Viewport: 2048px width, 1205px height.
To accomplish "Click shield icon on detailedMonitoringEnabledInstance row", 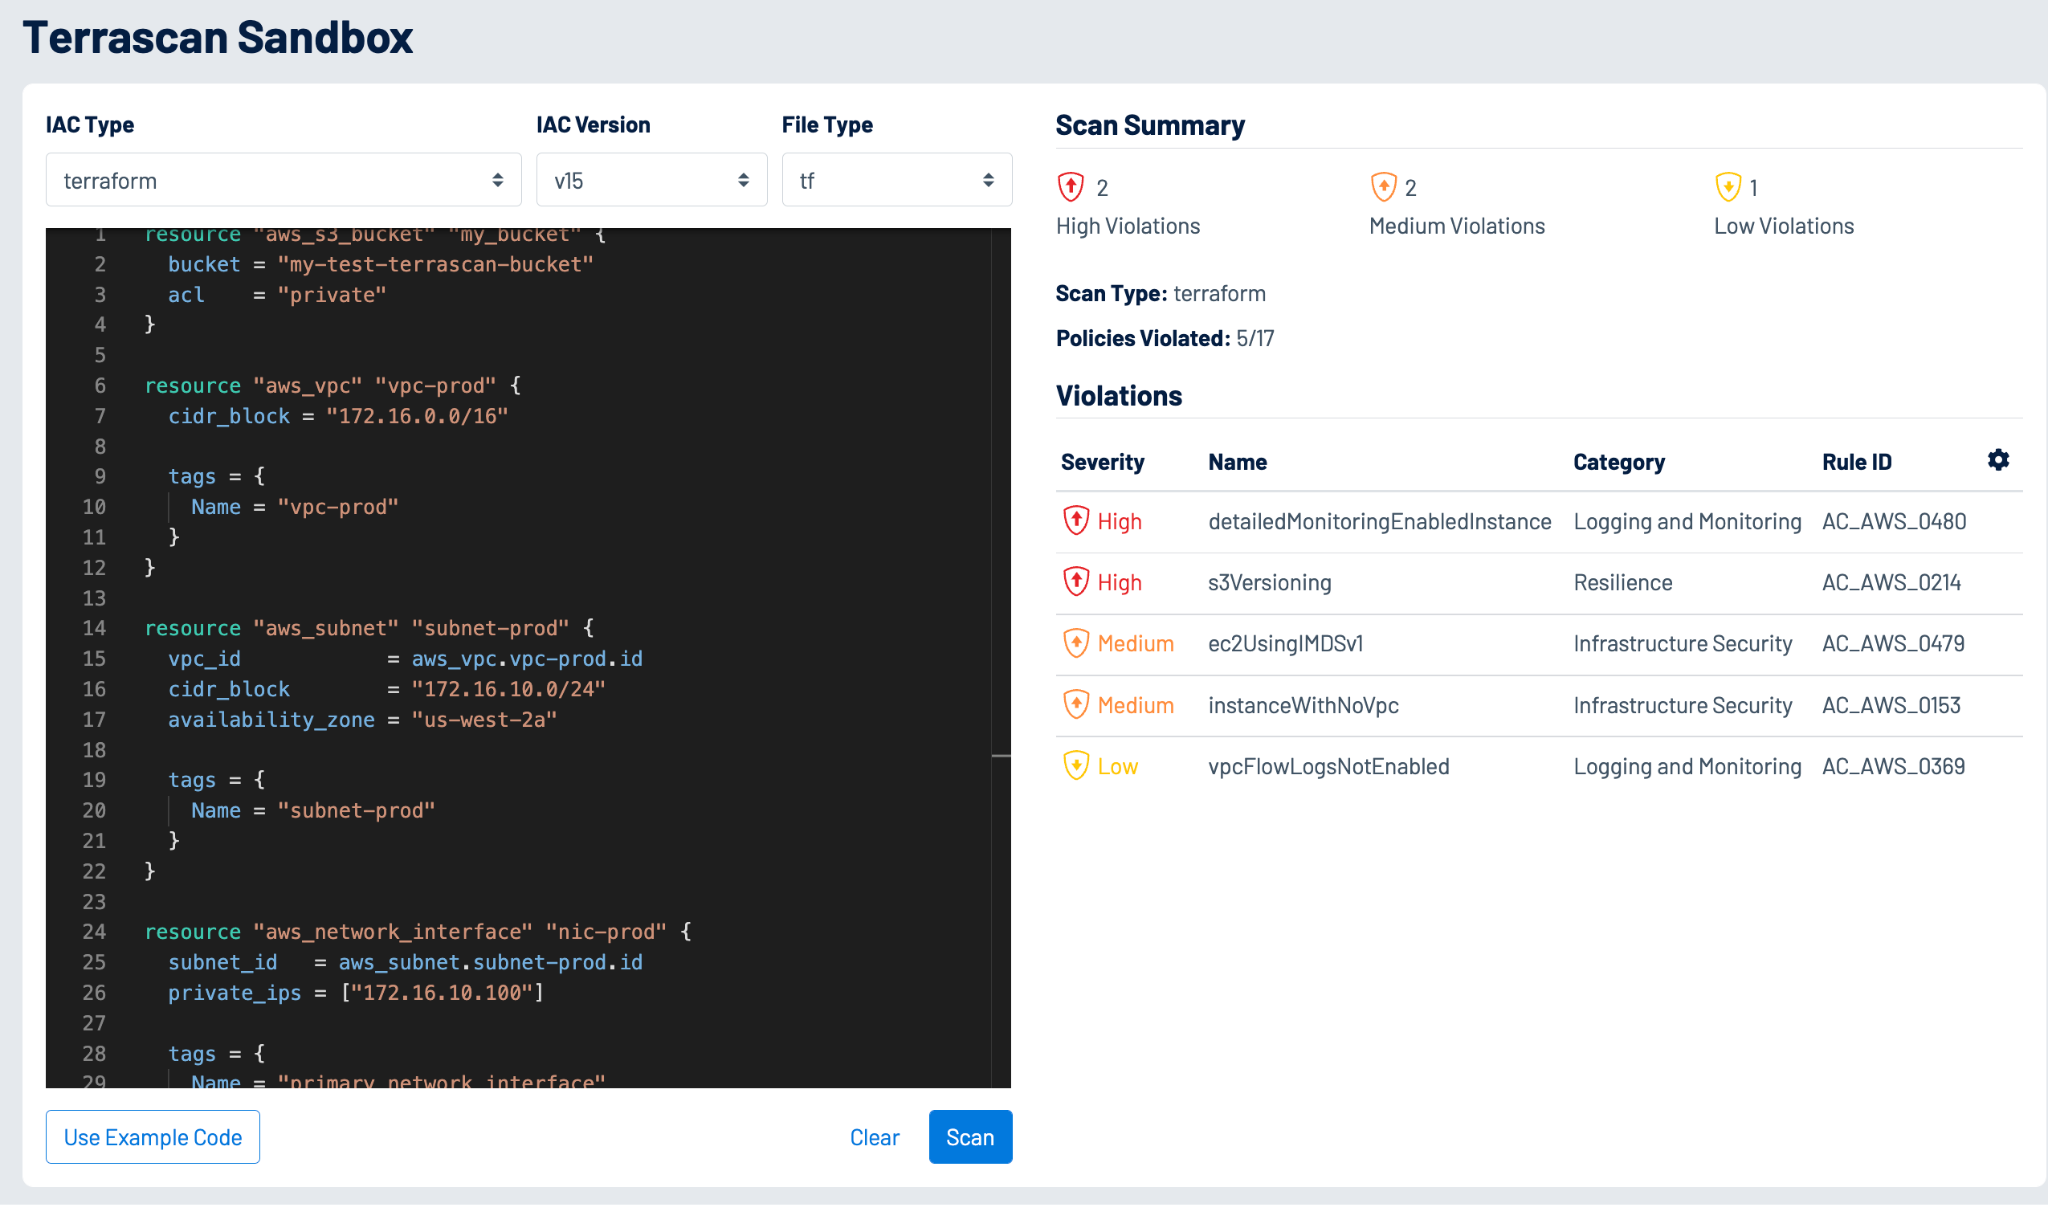I will (1076, 520).
